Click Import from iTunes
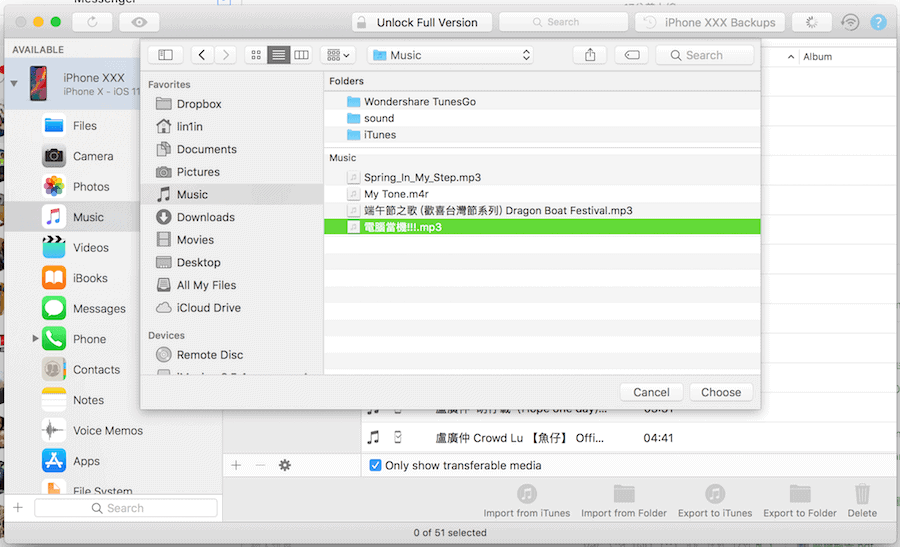Image resolution: width=900 pixels, height=547 pixels. pos(526,501)
